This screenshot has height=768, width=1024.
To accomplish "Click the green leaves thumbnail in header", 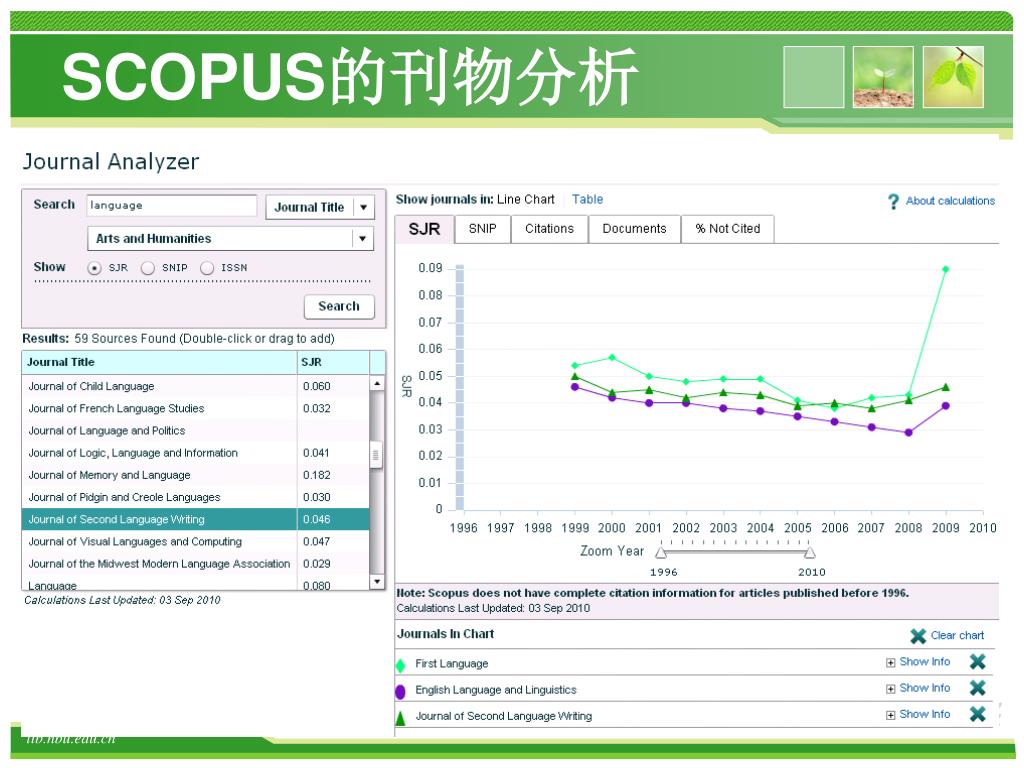I will coord(953,77).
